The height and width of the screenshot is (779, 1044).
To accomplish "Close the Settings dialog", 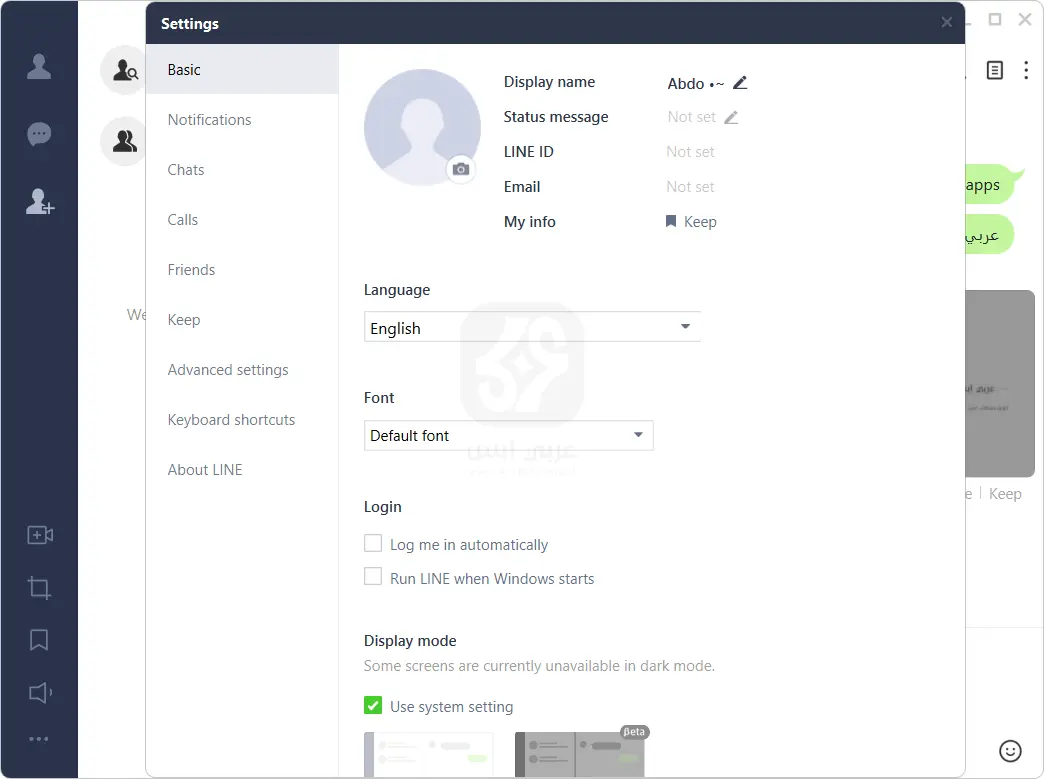I will pos(947,23).
